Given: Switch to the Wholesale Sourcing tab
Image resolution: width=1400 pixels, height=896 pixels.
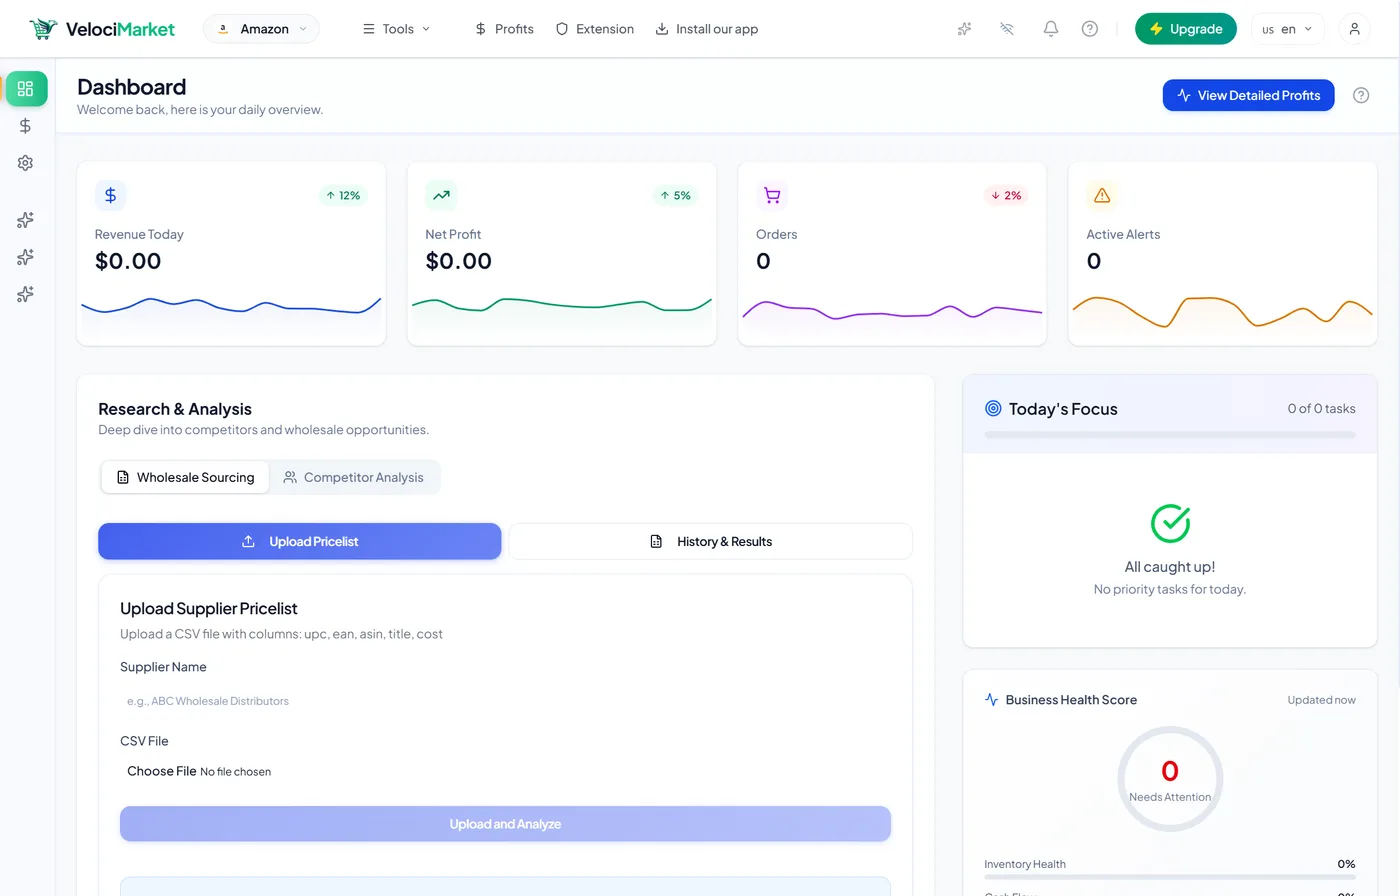Looking at the screenshot, I should (185, 477).
